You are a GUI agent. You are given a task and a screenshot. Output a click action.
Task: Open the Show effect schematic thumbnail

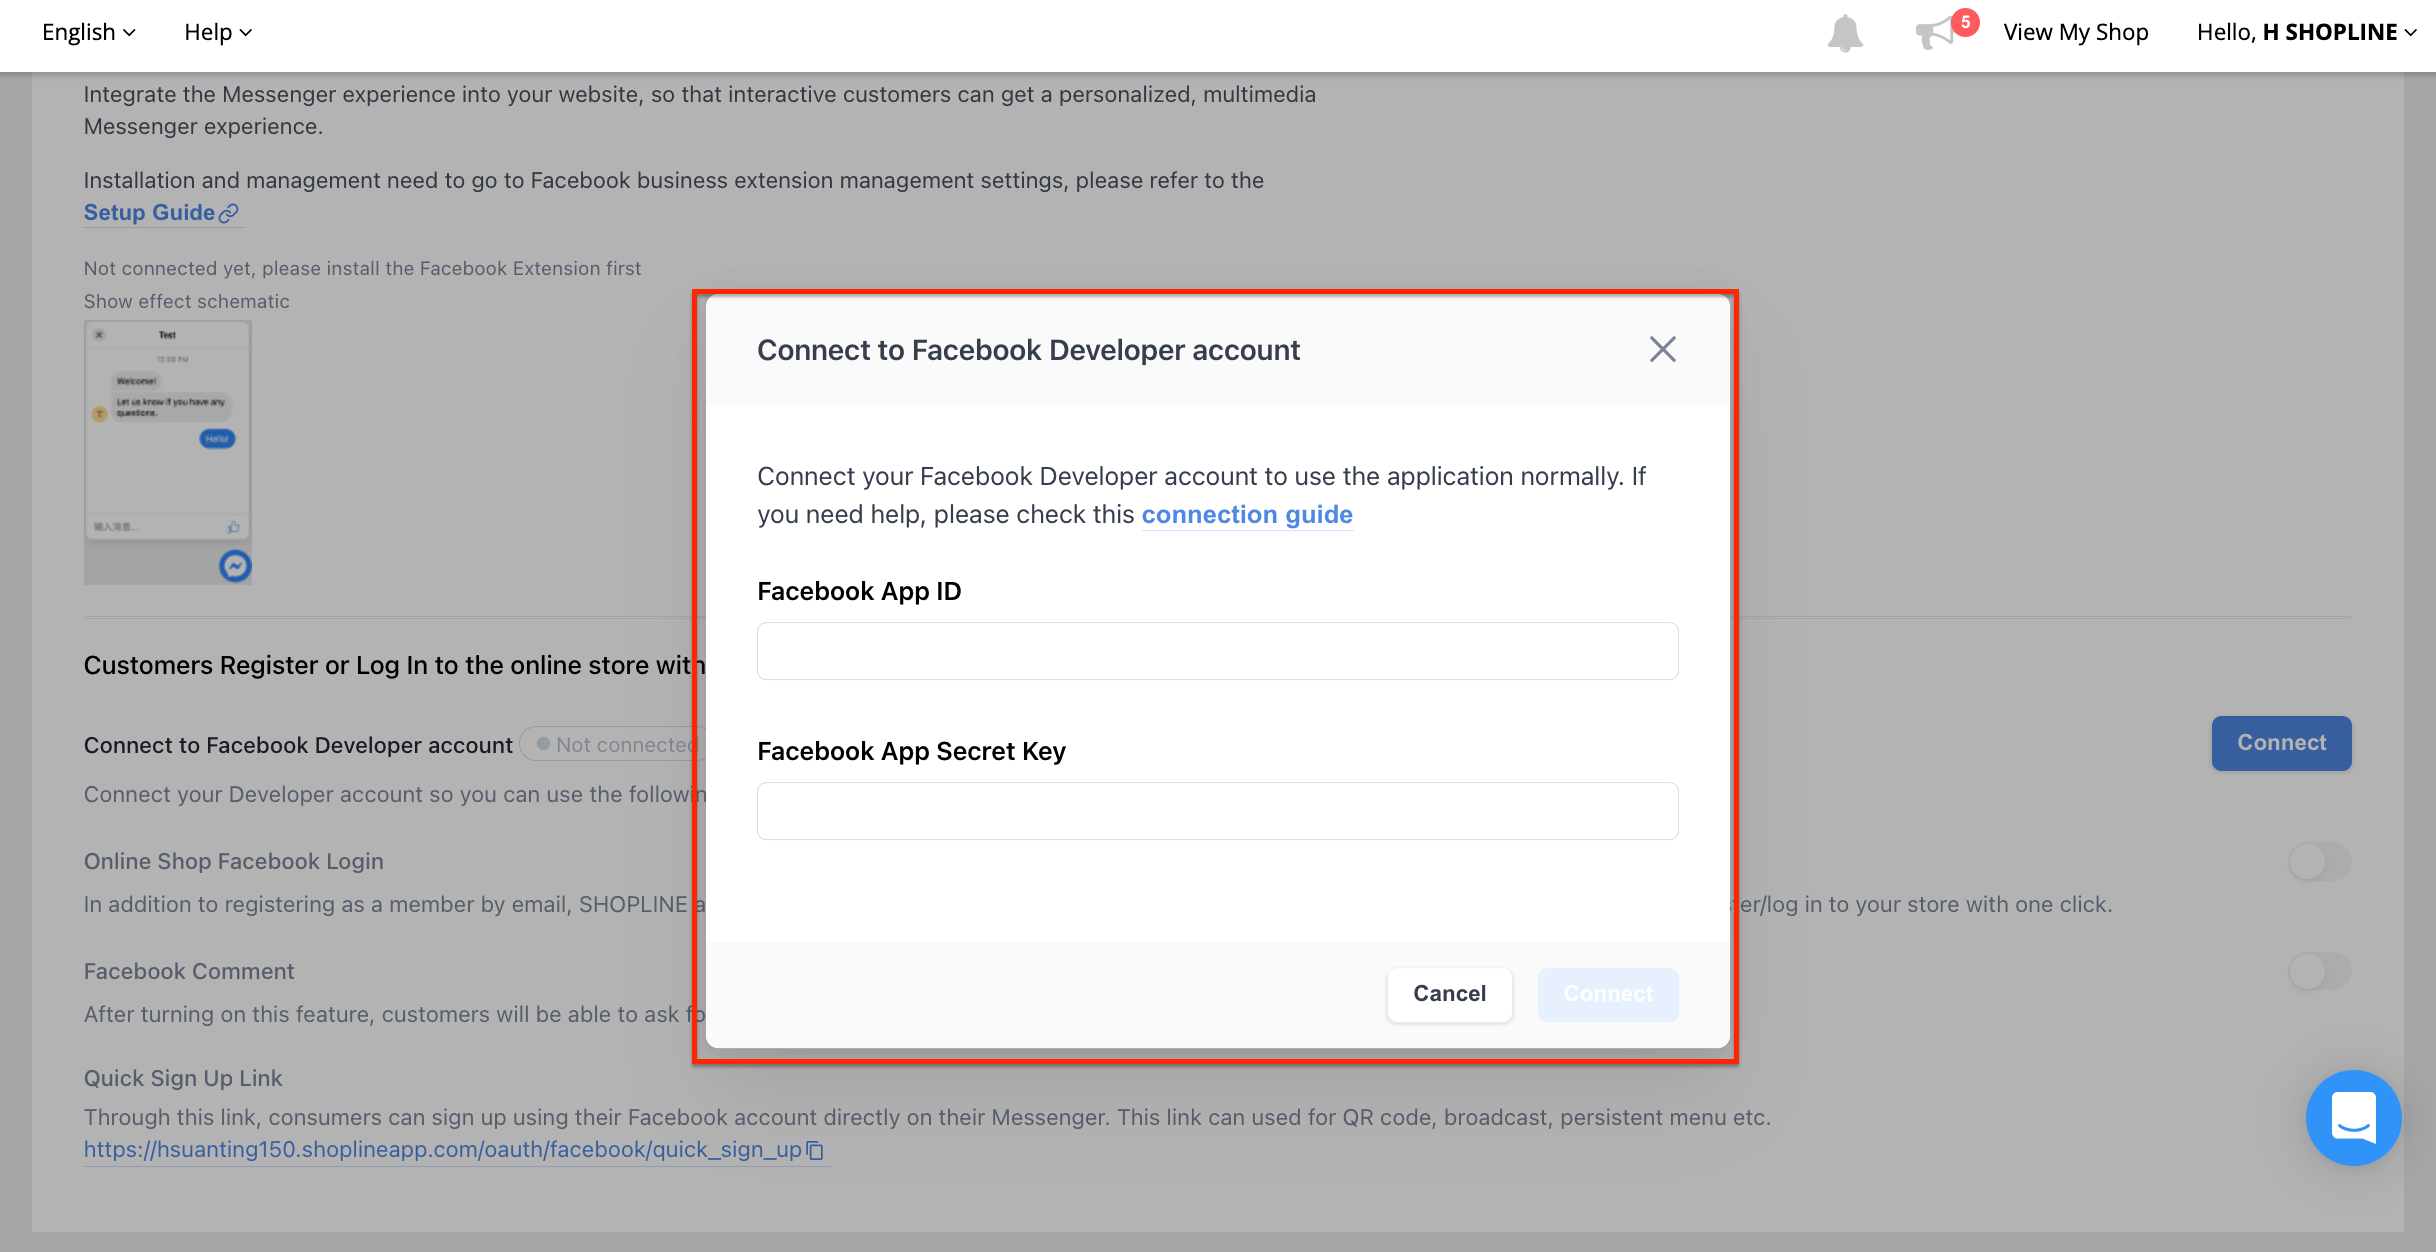tap(168, 452)
